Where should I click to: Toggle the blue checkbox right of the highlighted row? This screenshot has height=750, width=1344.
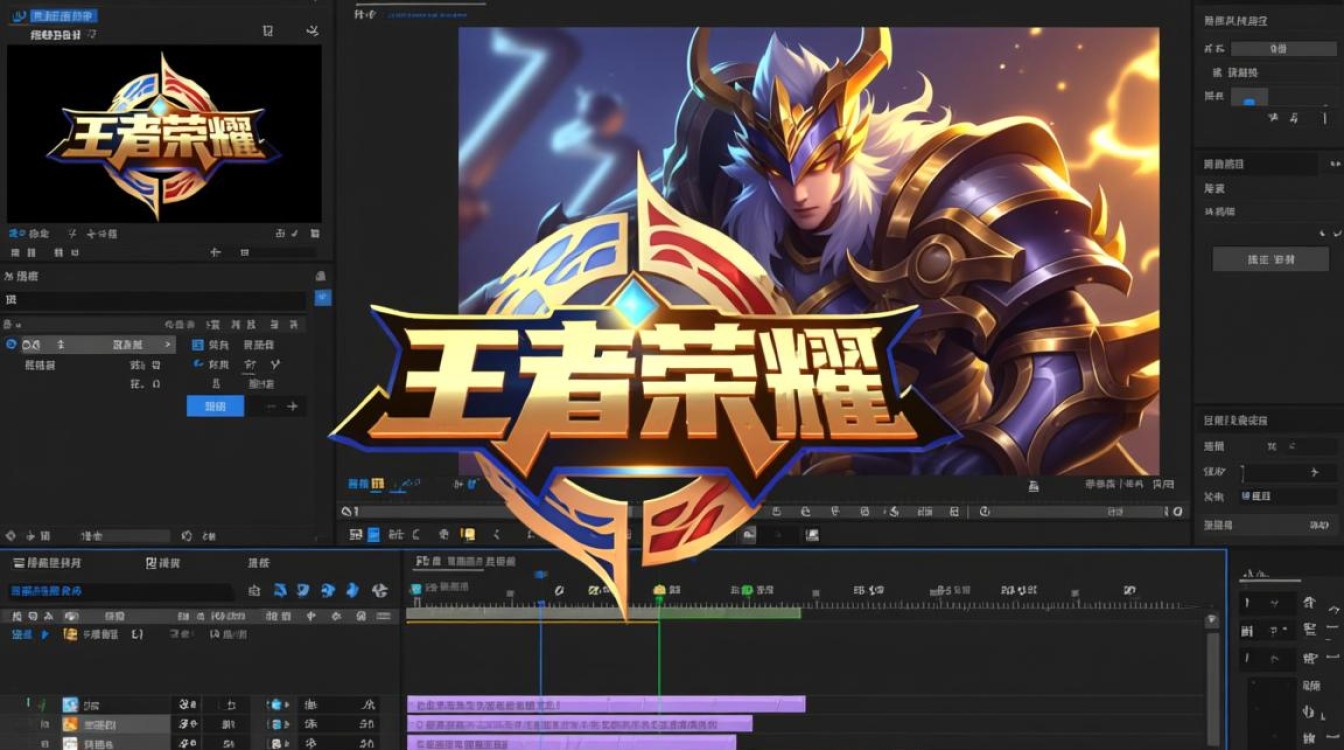click(197, 345)
